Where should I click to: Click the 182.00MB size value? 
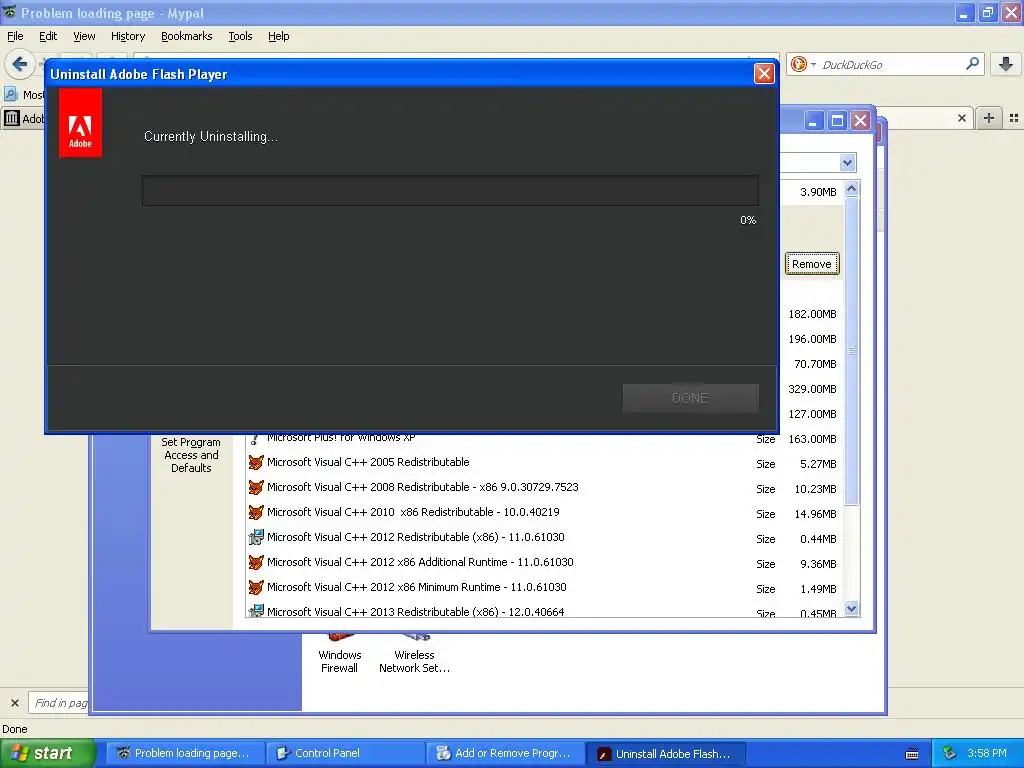[812, 314]
